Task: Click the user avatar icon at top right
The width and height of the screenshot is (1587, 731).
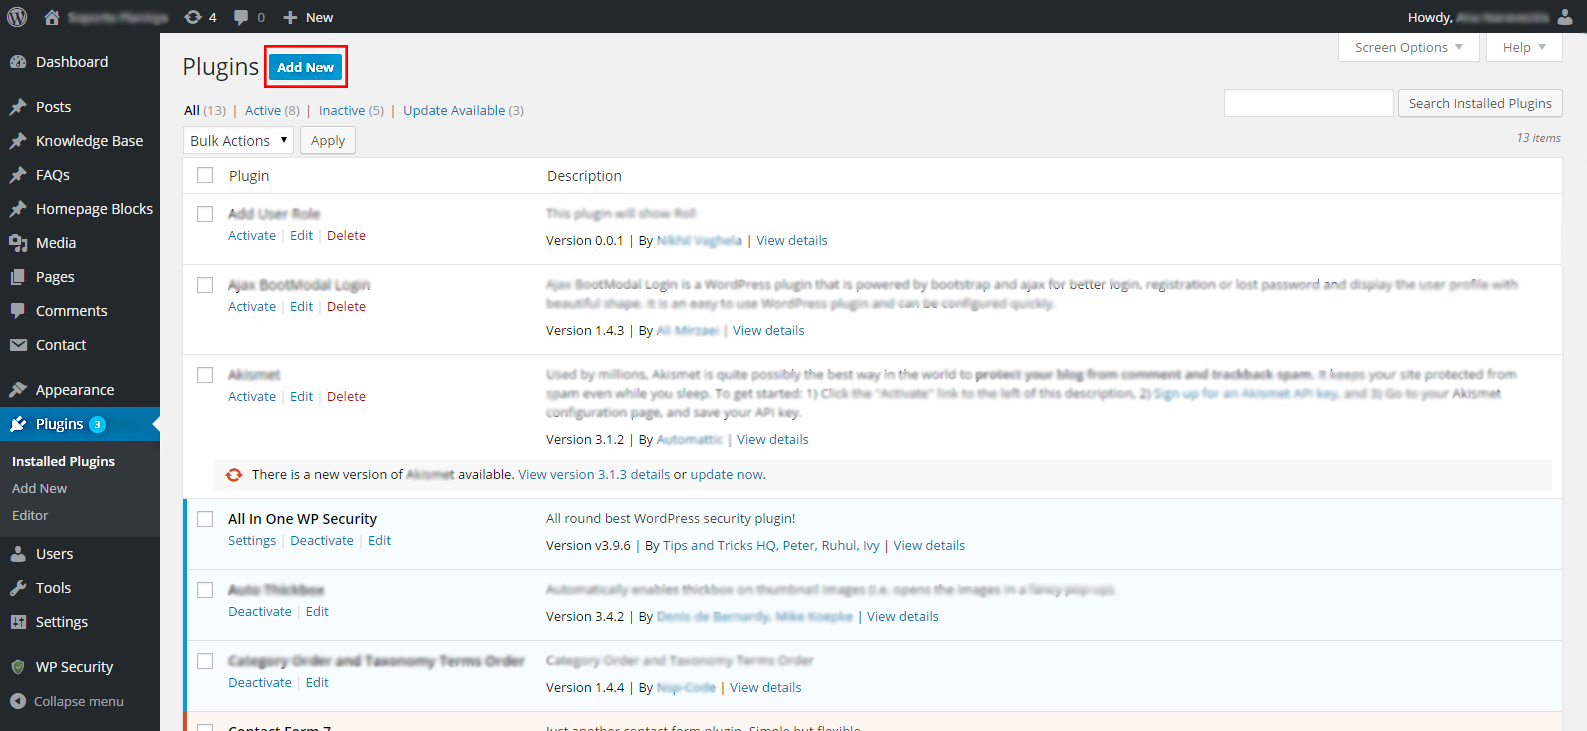Action: (x=1565, y=17)
